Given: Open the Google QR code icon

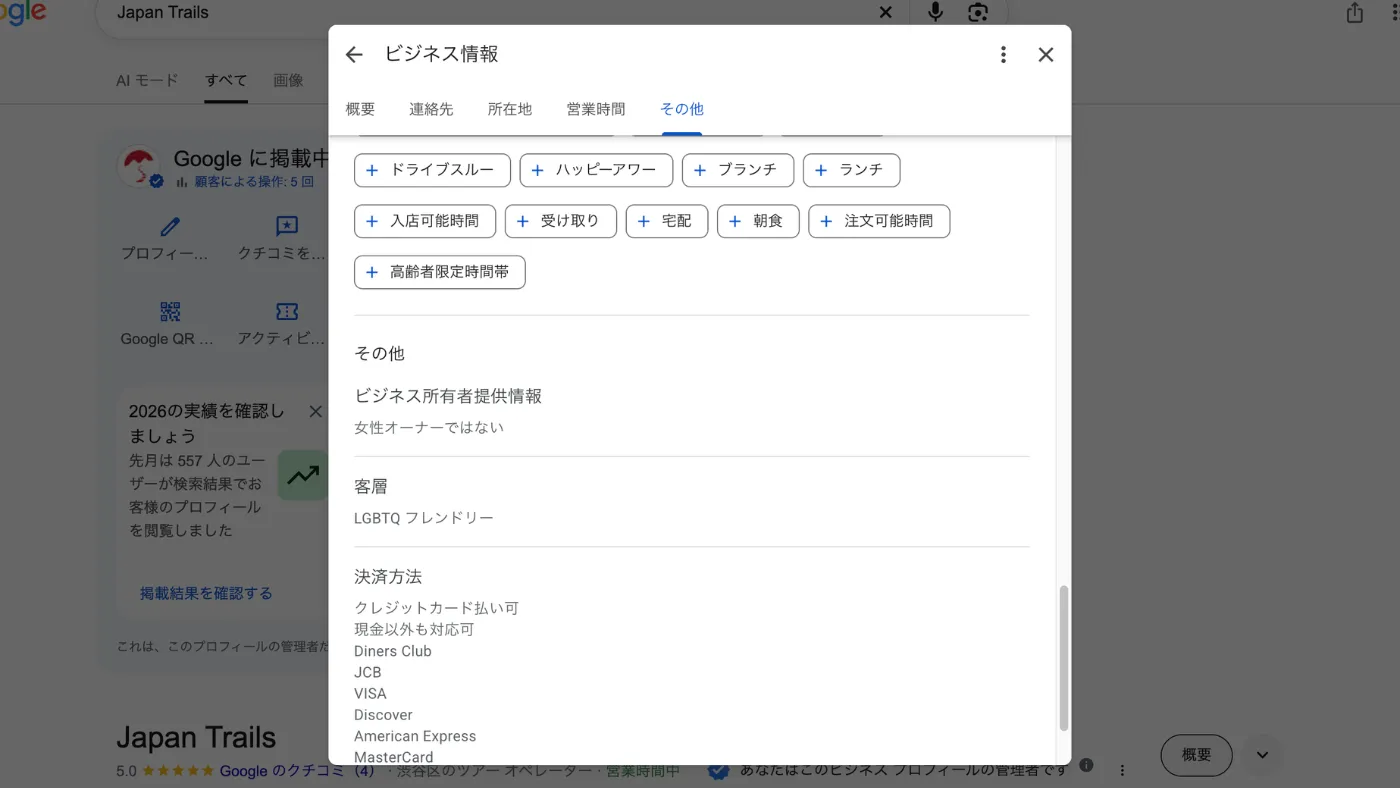Looking at the screenshot, I should pyautogui.click(x=170, y=312).
